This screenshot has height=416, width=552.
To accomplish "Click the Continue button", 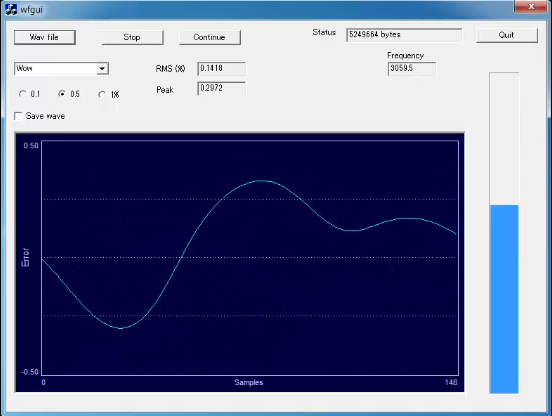I will click(210, 37).
